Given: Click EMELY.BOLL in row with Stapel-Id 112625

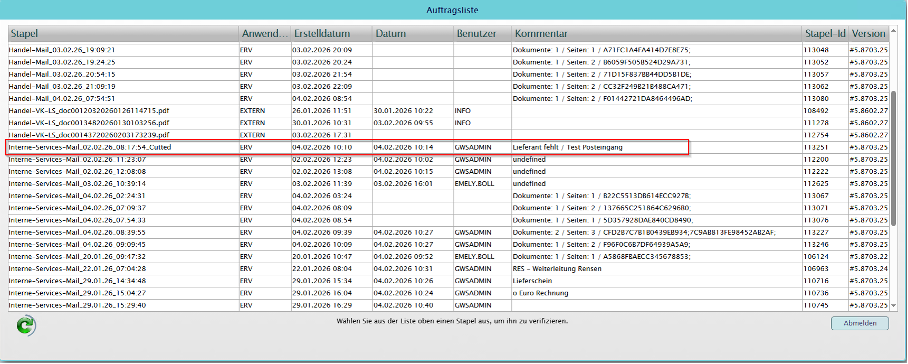Looking at the screenshot, I should pos(474,183).
